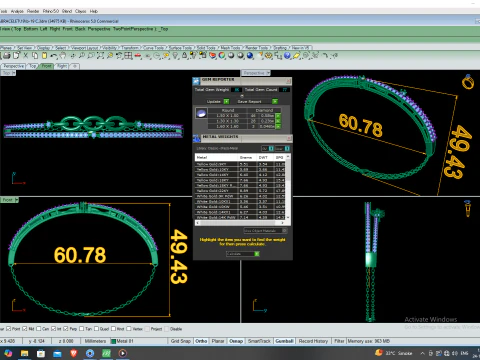Toggle Ortho mode in status bar

tap(201, 341)
